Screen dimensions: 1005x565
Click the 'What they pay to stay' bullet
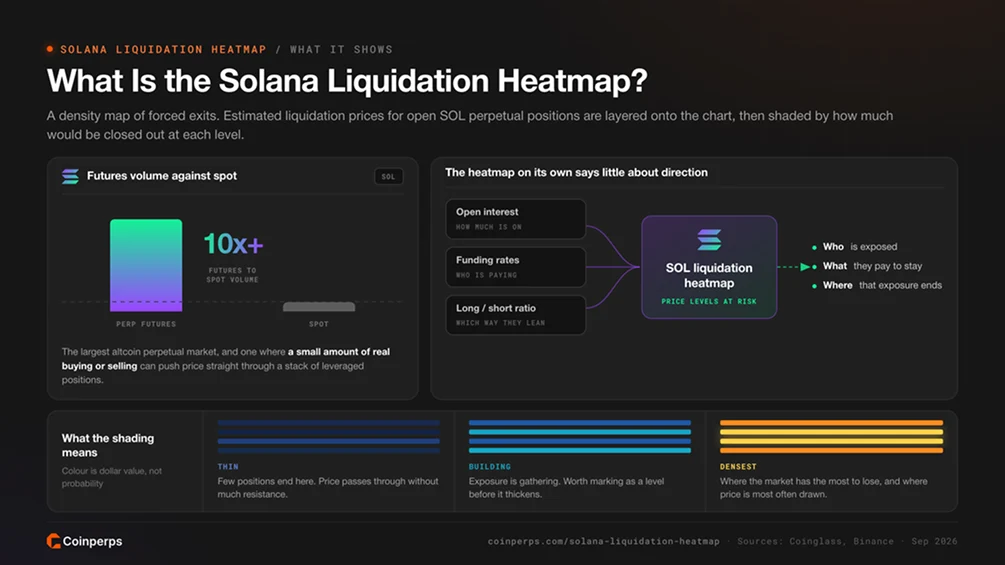point(867,266)
